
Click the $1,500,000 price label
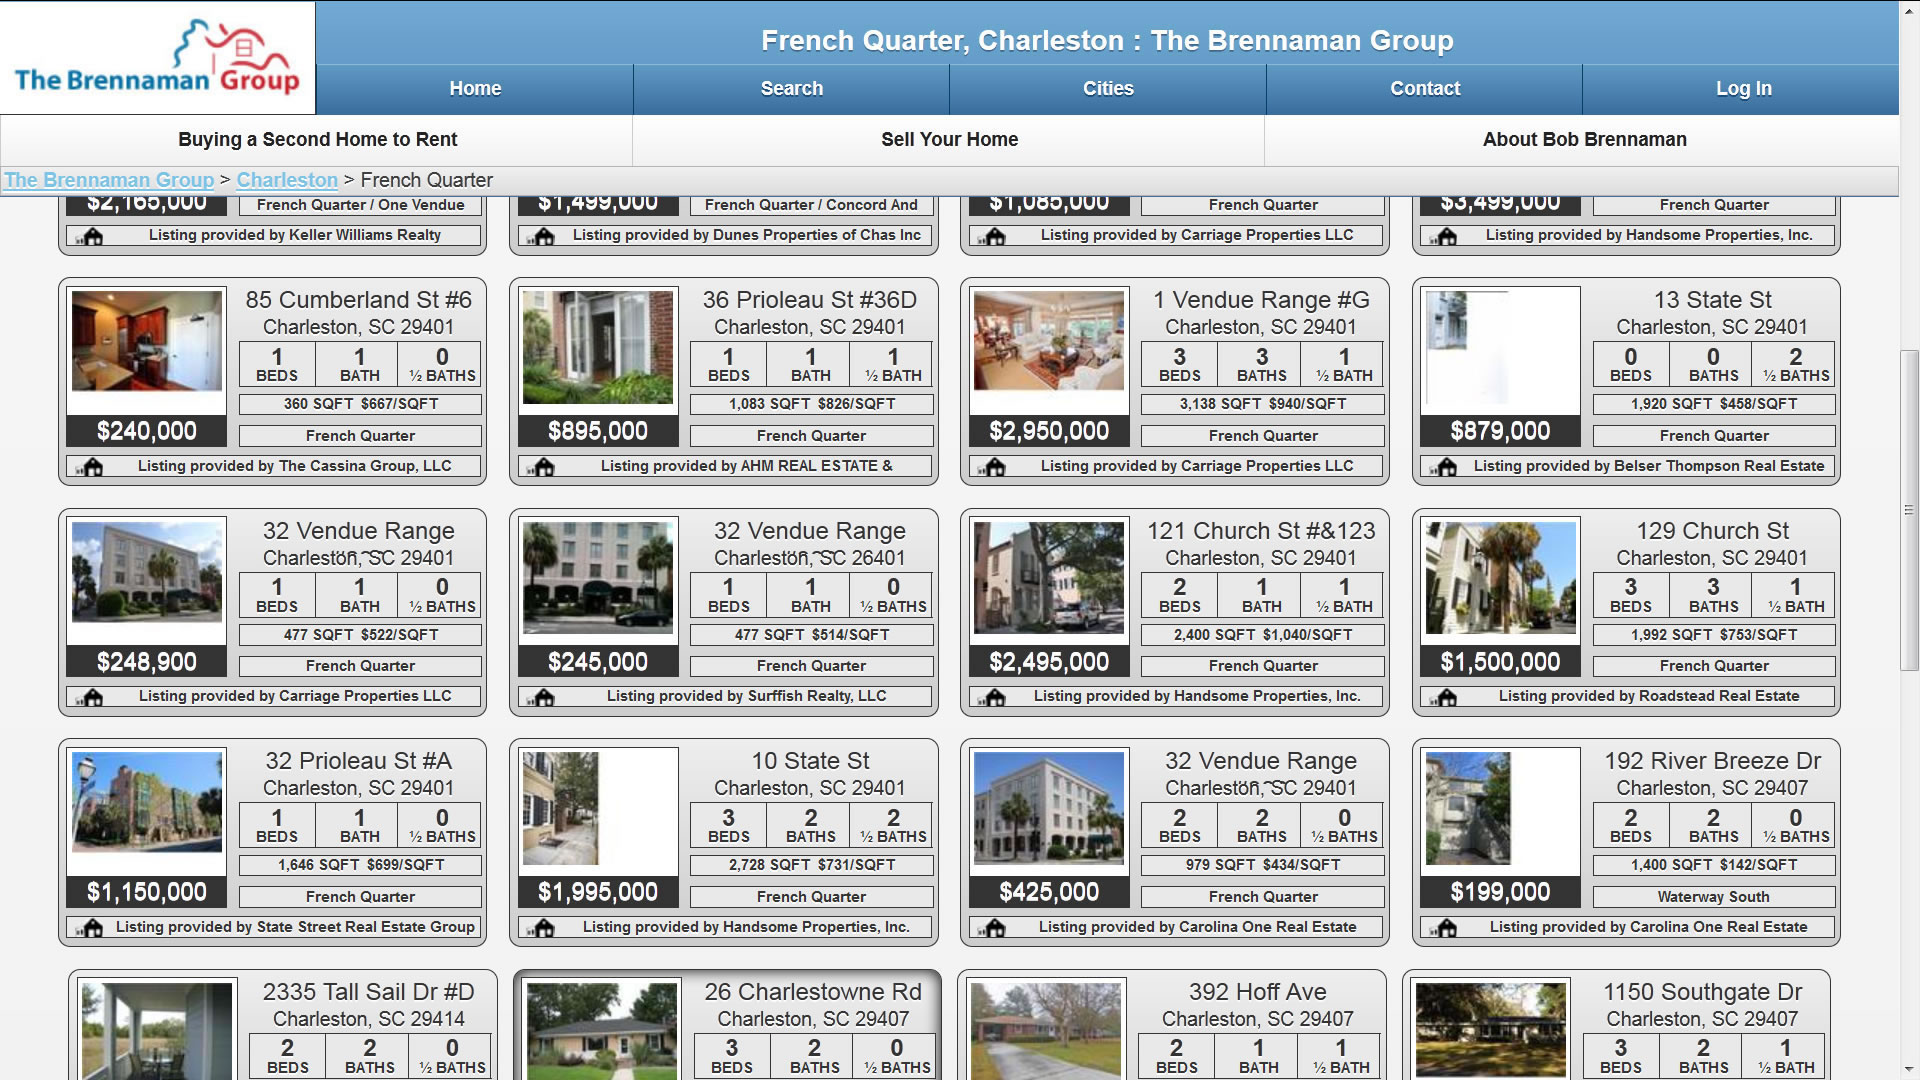point(1500,662)
